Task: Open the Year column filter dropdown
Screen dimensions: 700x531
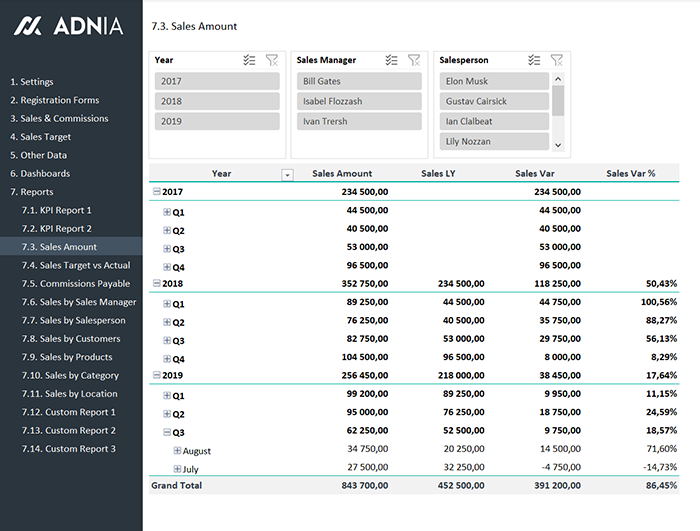Action: click(x=288, y=174)
